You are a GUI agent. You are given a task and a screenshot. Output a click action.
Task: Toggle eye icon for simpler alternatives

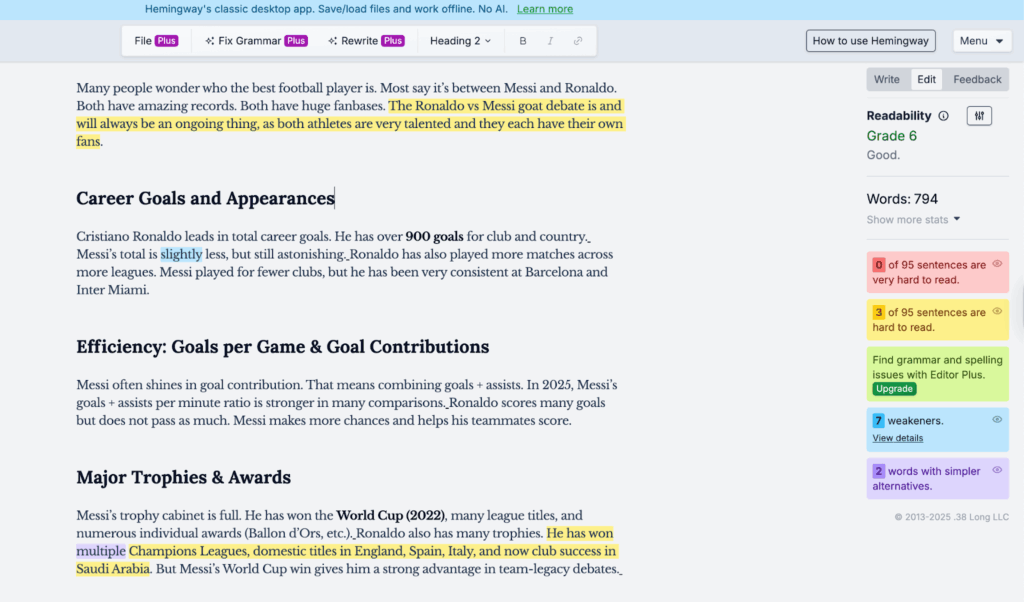click(997, 470)
